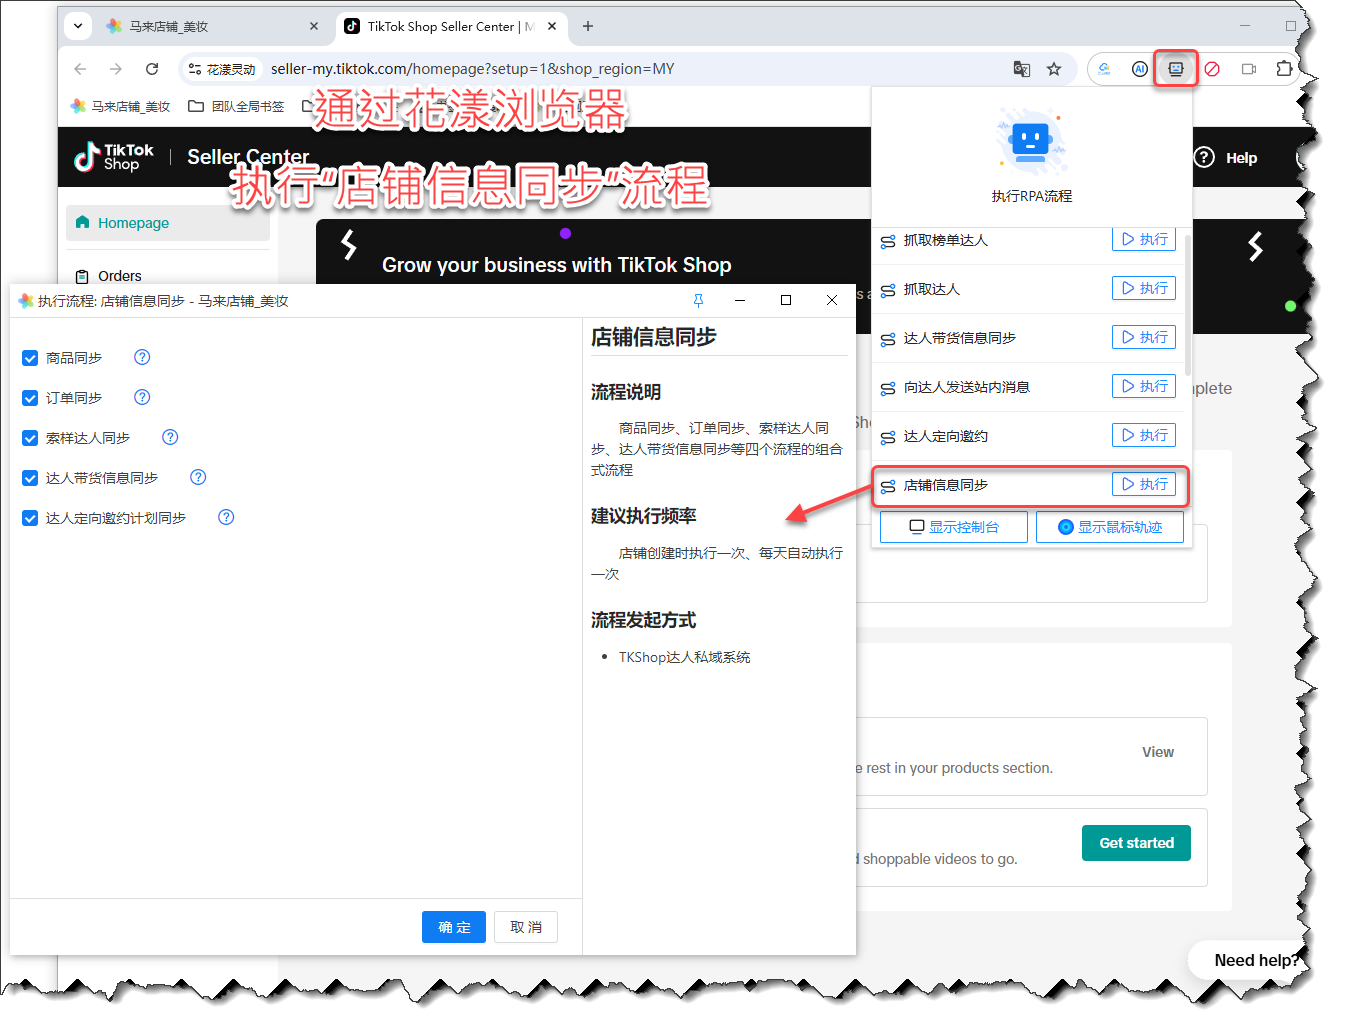This screenshot has width=1351, height=1034.
Task: Execute the 向达人发送站内消息 flow
Action: pyautogui.click(x=1144, y=386)
